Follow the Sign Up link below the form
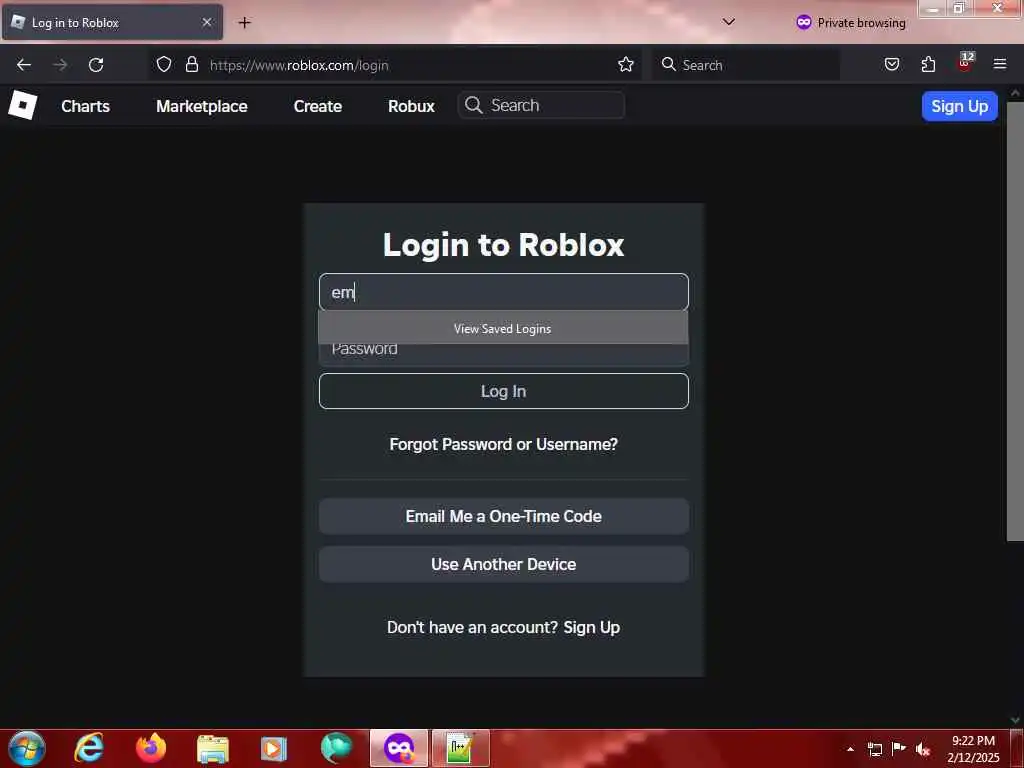 click(592, 628)
